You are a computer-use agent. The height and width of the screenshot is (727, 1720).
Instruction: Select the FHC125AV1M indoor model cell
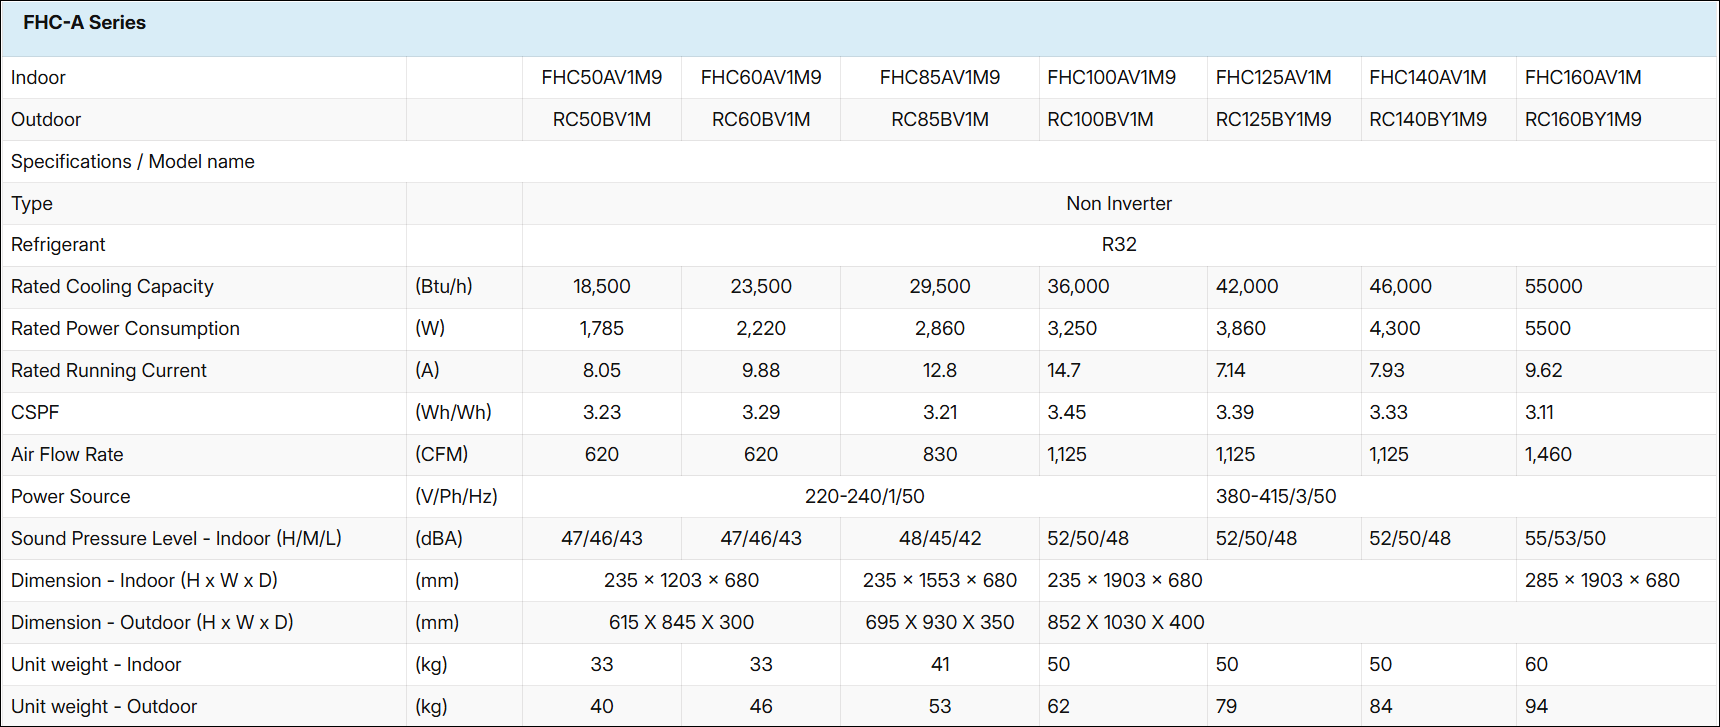coord(1273,78)
